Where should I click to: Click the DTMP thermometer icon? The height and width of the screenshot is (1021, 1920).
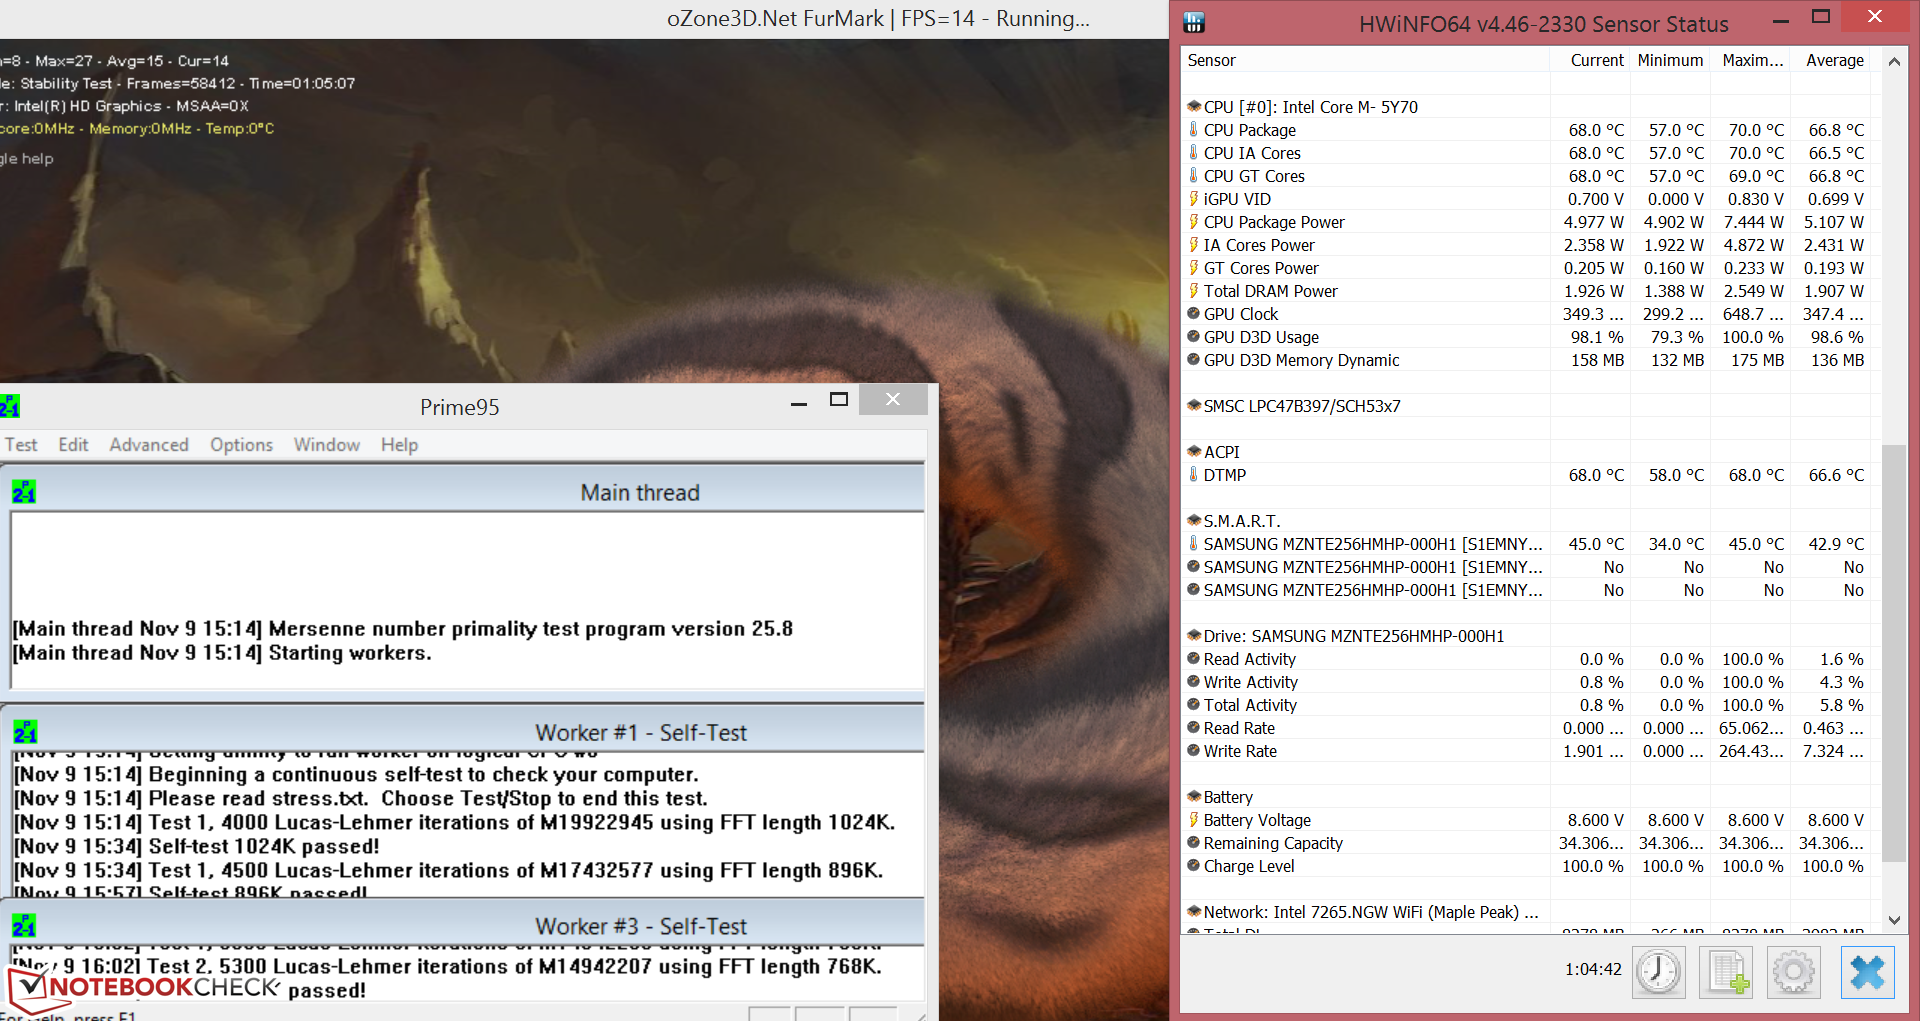click(1193, 475)
